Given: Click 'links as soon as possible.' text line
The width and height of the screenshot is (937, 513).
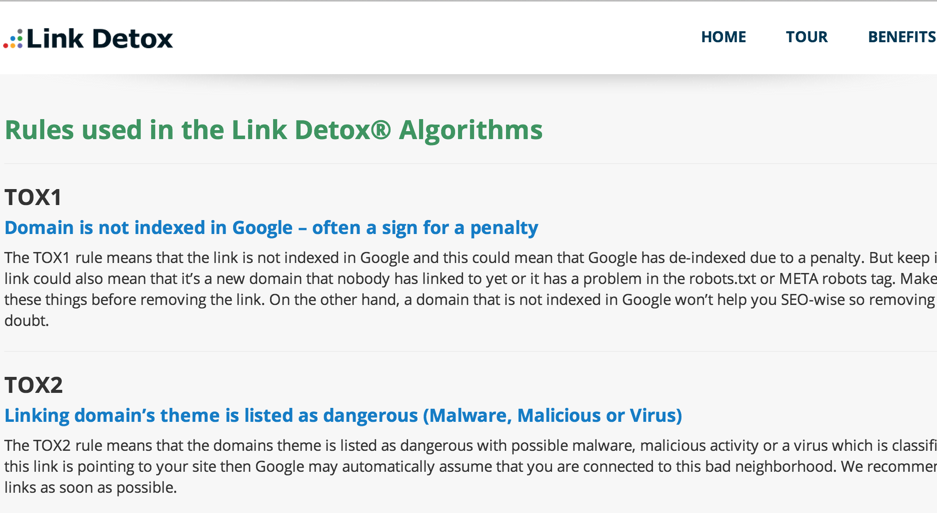Looking at the screenshot, I should point(91,487).
